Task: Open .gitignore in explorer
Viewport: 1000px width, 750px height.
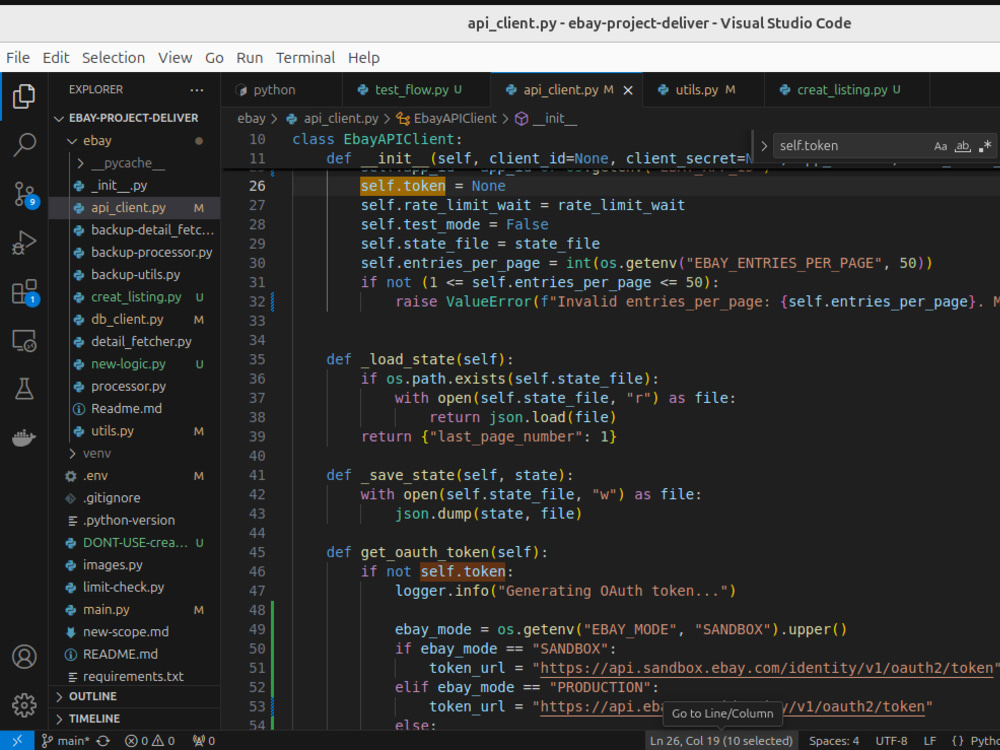Action: point(111,498)
